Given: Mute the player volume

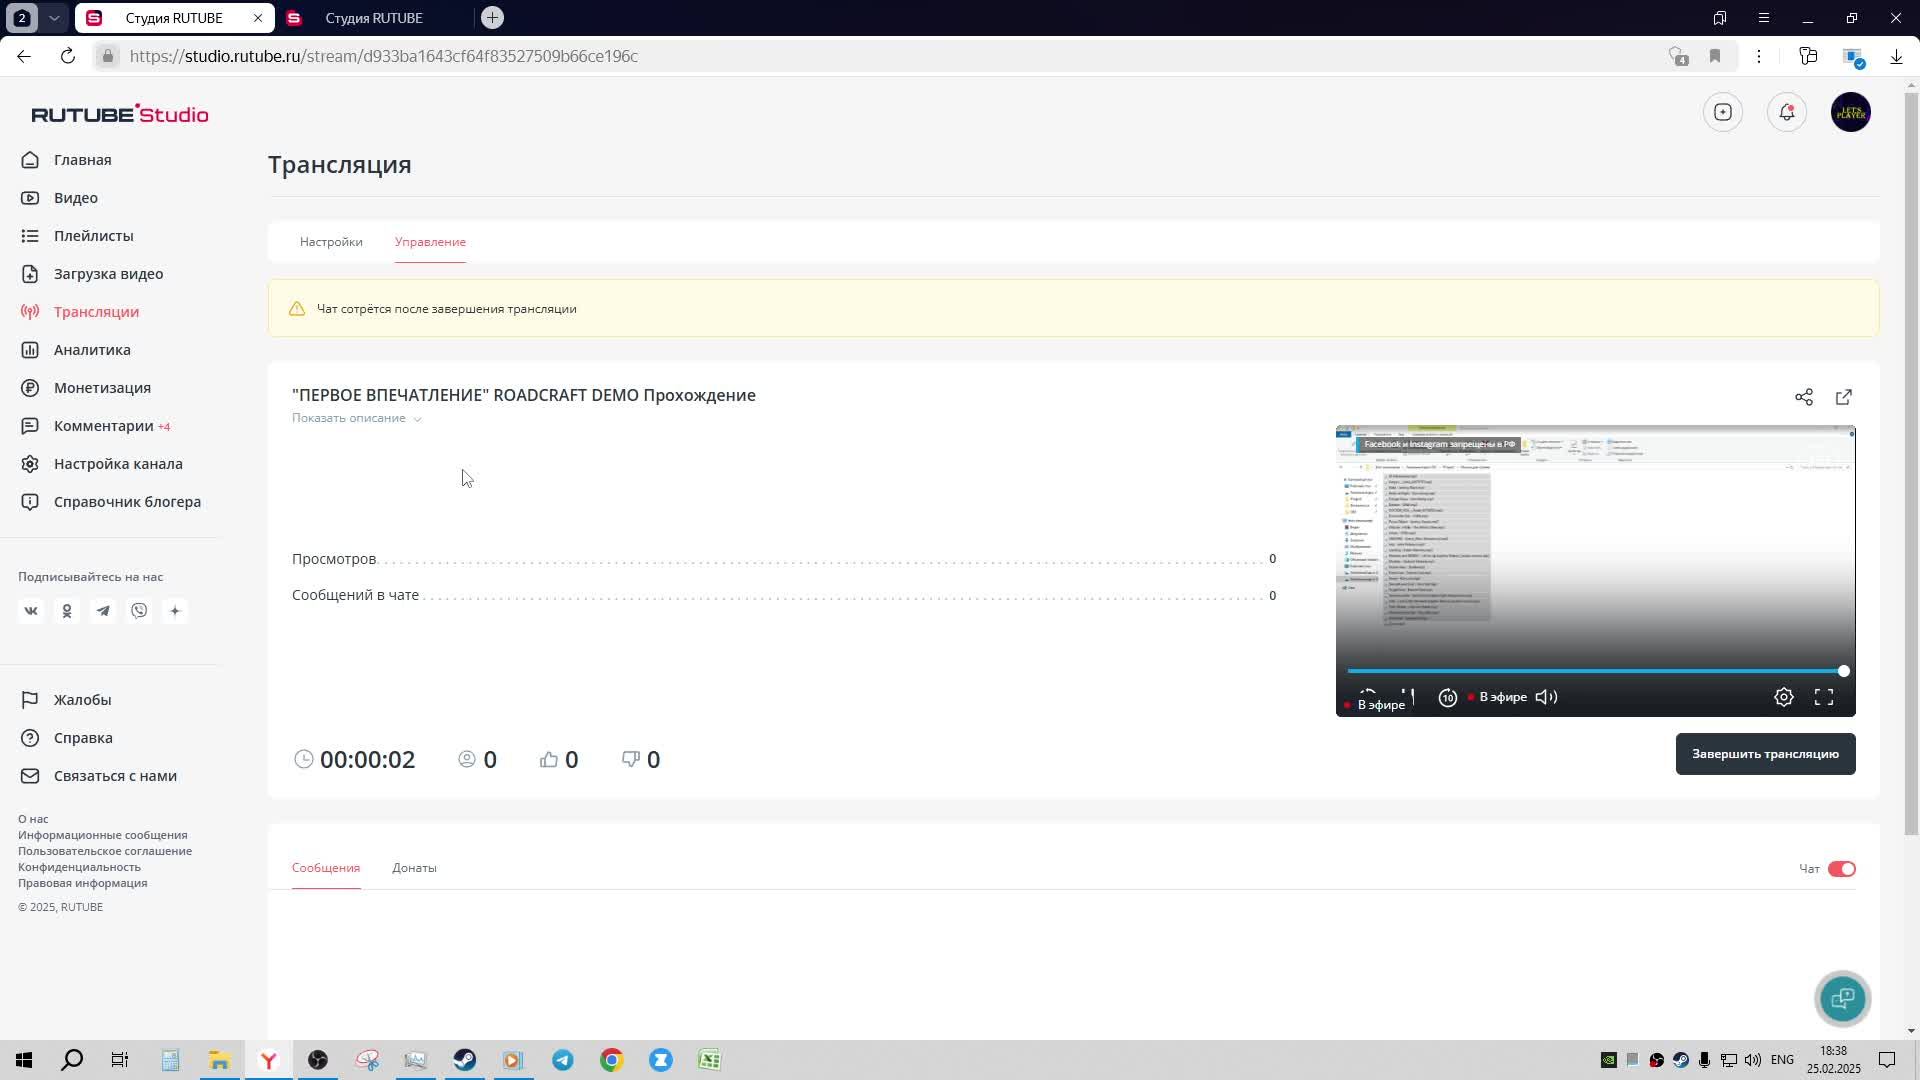Looking at the screenshot, I should (1546, 697).
